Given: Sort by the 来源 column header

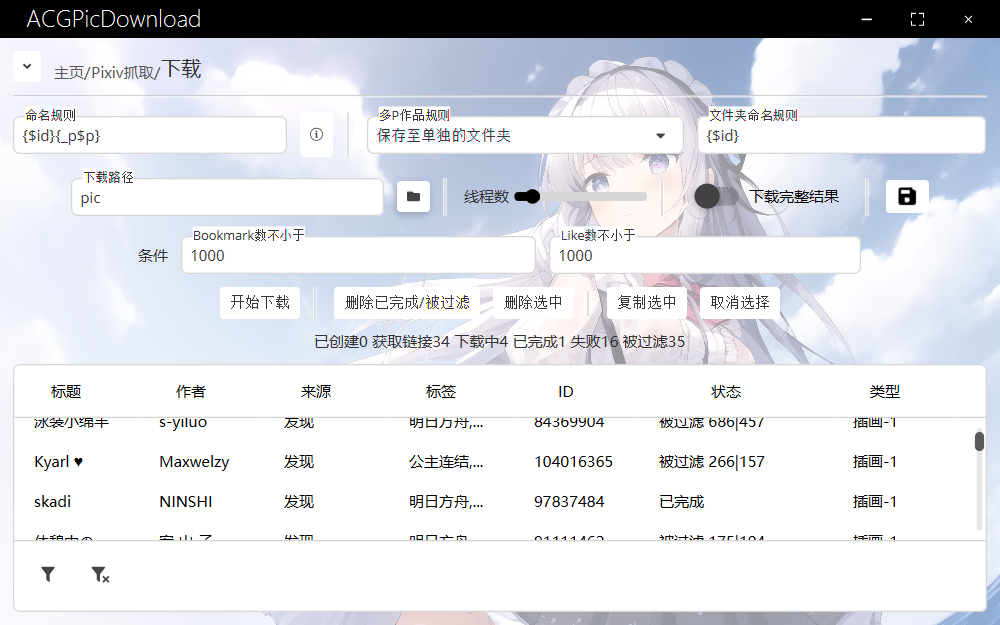Looking at the screenshot, I should [316, 392].
